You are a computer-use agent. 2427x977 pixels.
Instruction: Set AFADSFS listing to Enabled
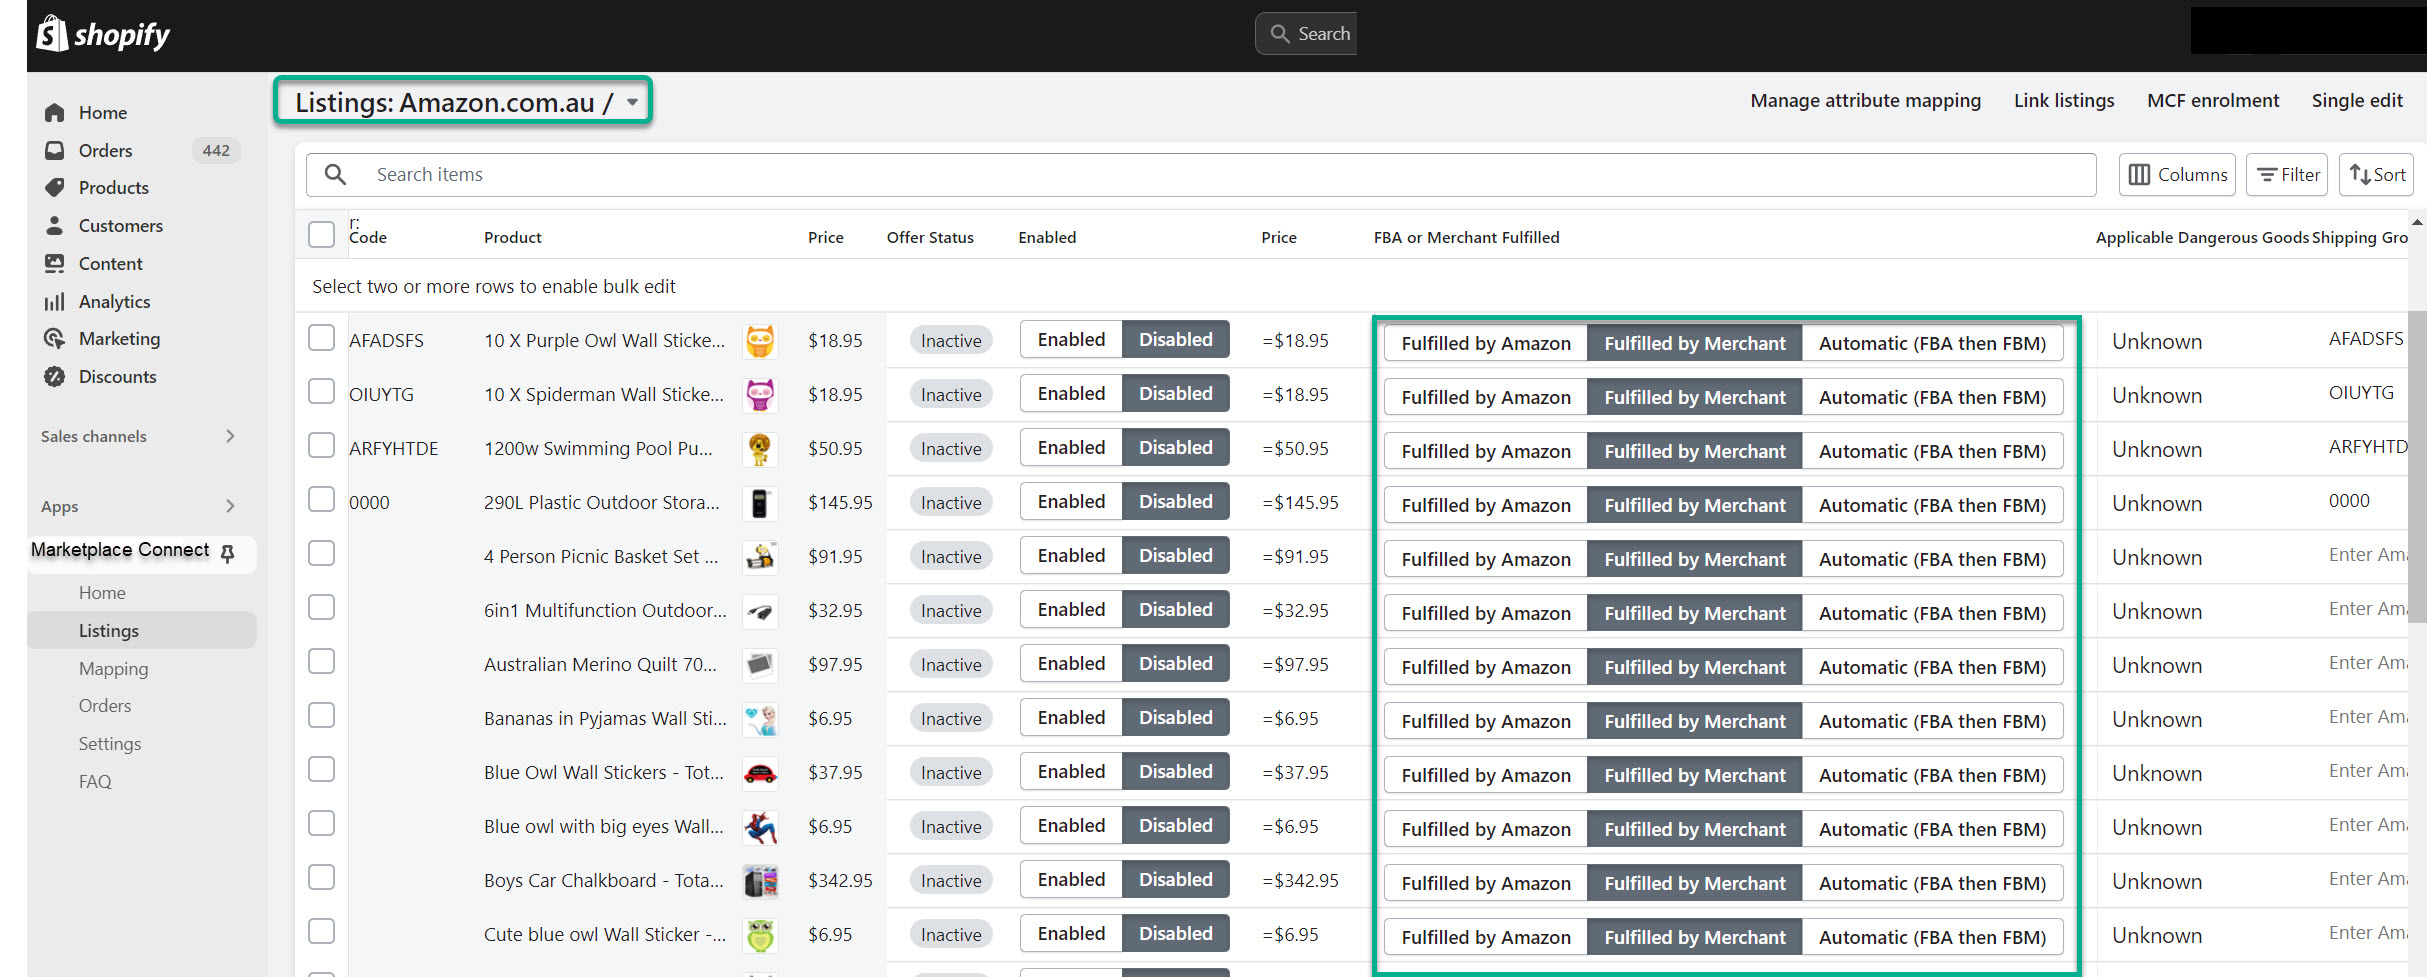pos(1071,340)
